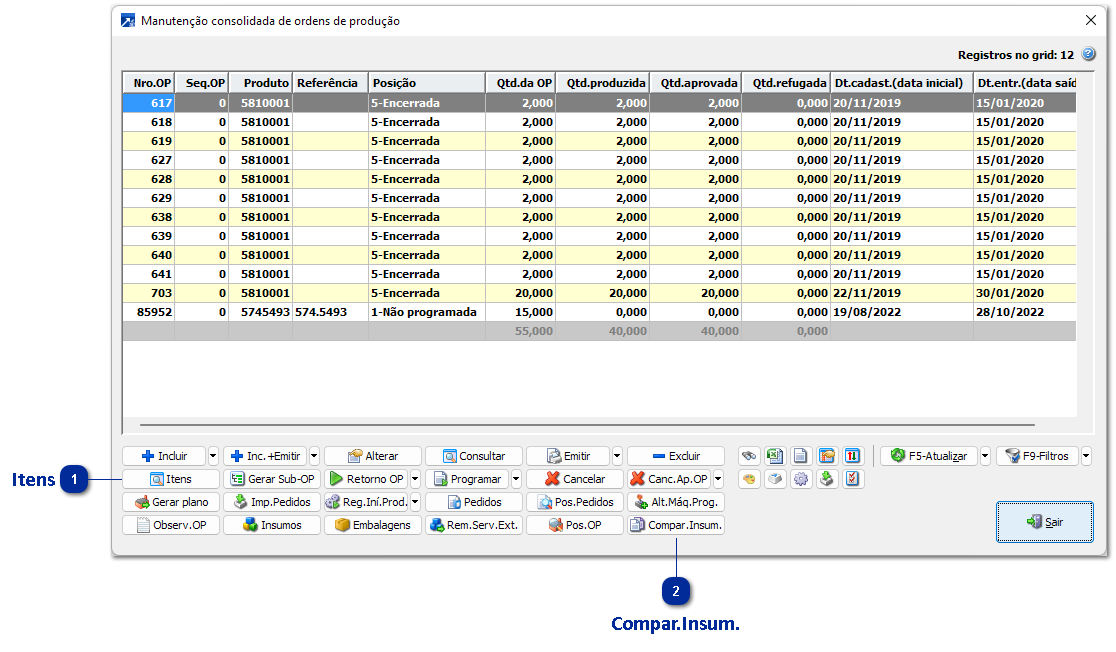1116x652 pixels.
Task: Select the checklist icon
Action: point(852,479)
